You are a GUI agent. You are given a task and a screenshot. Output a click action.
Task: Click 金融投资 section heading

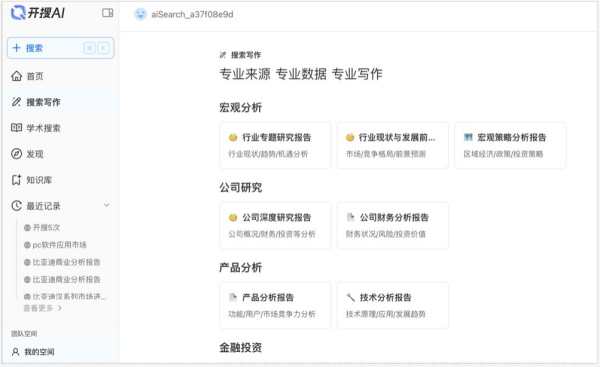[240, 347]
